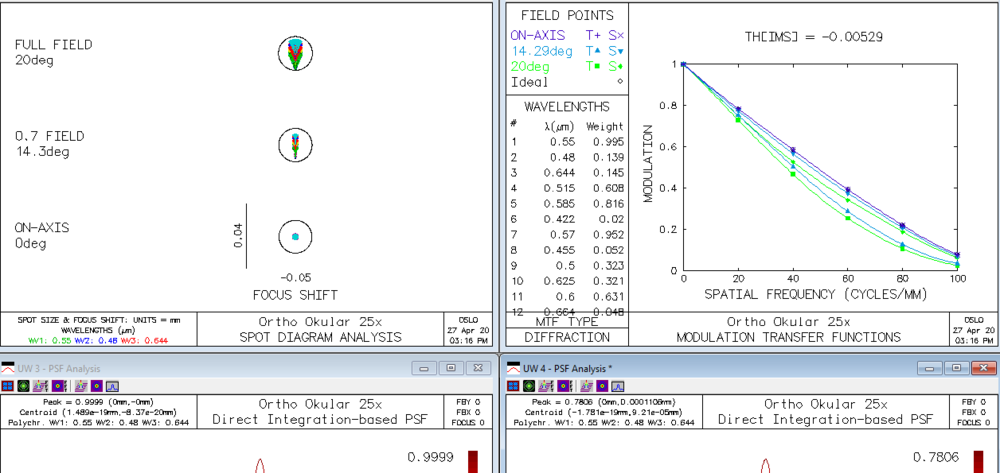Click 'SPOT DIAGRAM ANALYSIS' title text
Screen dimensions: 1000x473
pos(321,337)
